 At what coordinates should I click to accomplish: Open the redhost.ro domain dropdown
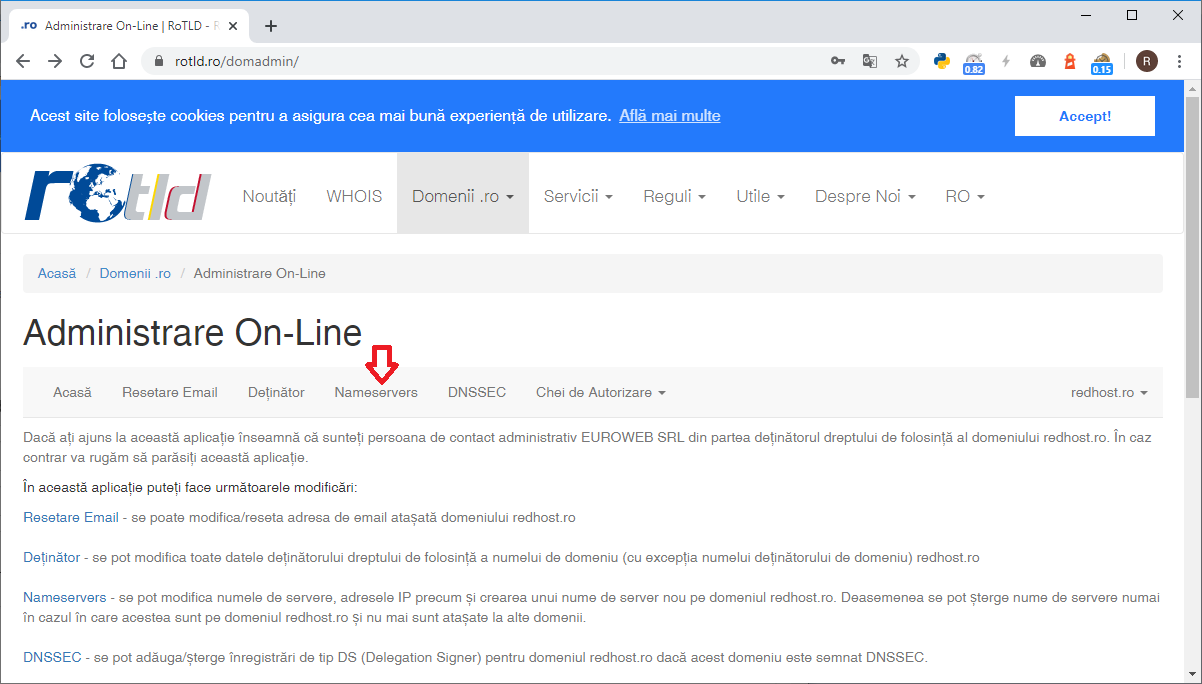(1108, 392)
